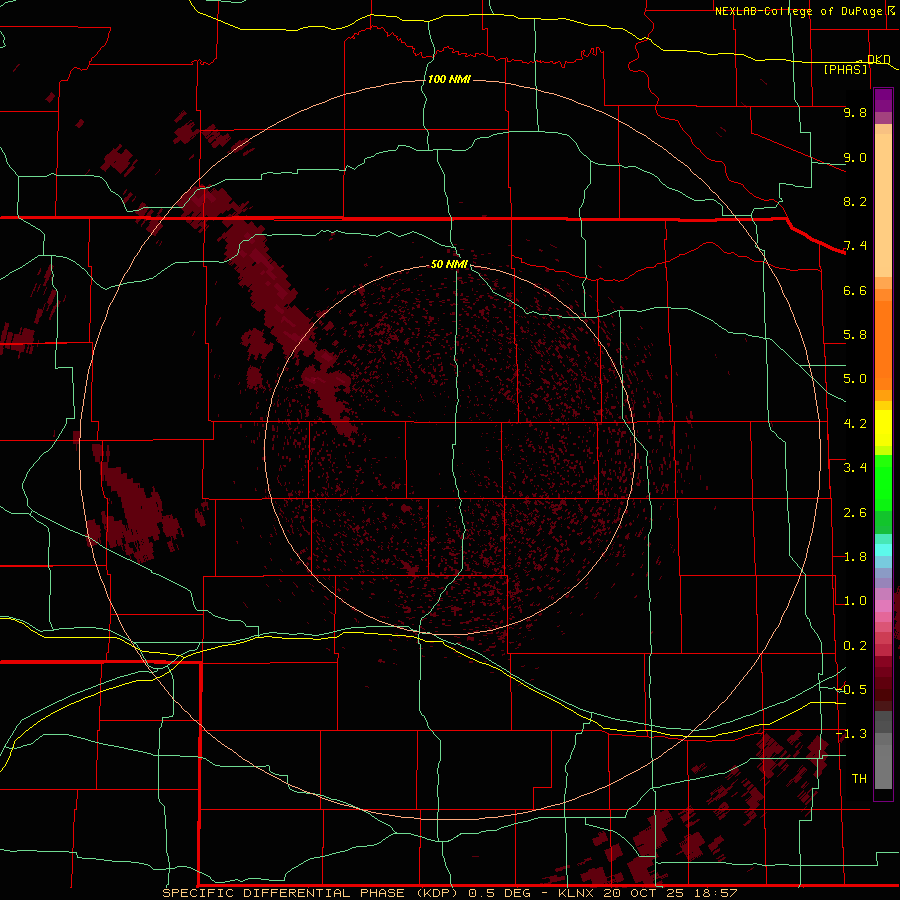The width and height of the screenshot is (900, 900).
Task: Click the 9.8 scale value
Action: click(855, 112)
